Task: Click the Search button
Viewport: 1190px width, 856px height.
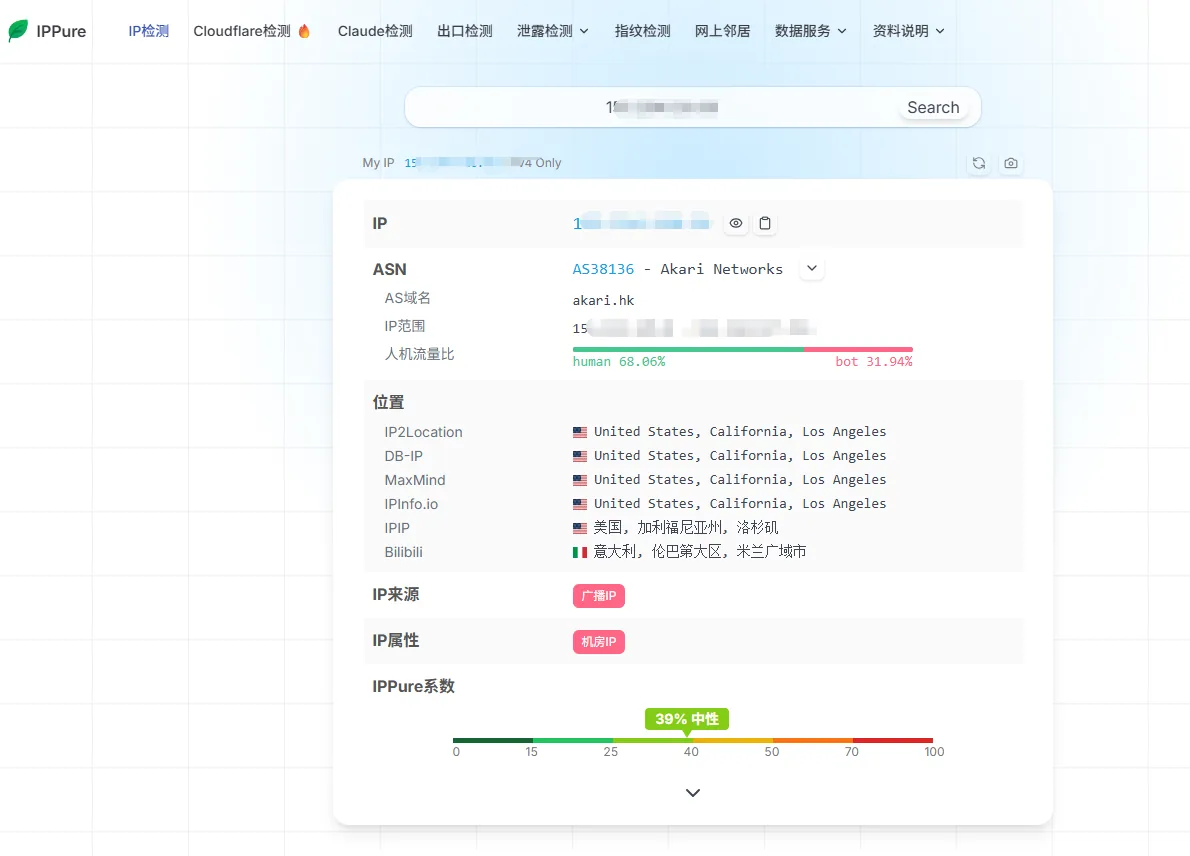Action: [x=933, y=108]
